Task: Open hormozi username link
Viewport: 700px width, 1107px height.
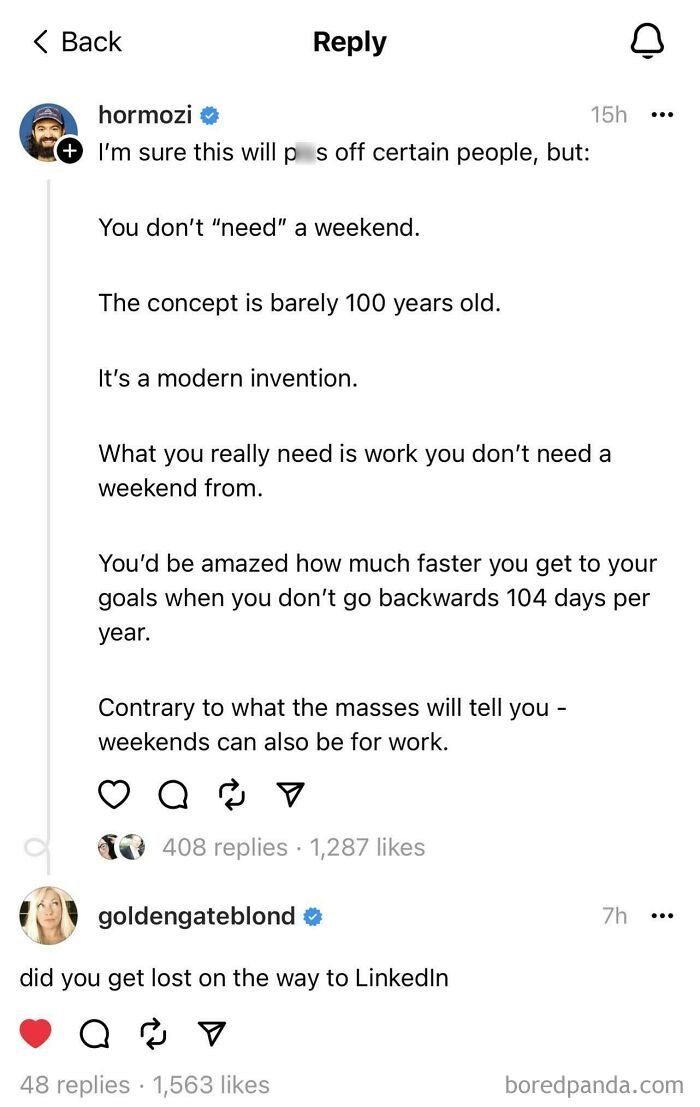Action: tap(145, 115)
